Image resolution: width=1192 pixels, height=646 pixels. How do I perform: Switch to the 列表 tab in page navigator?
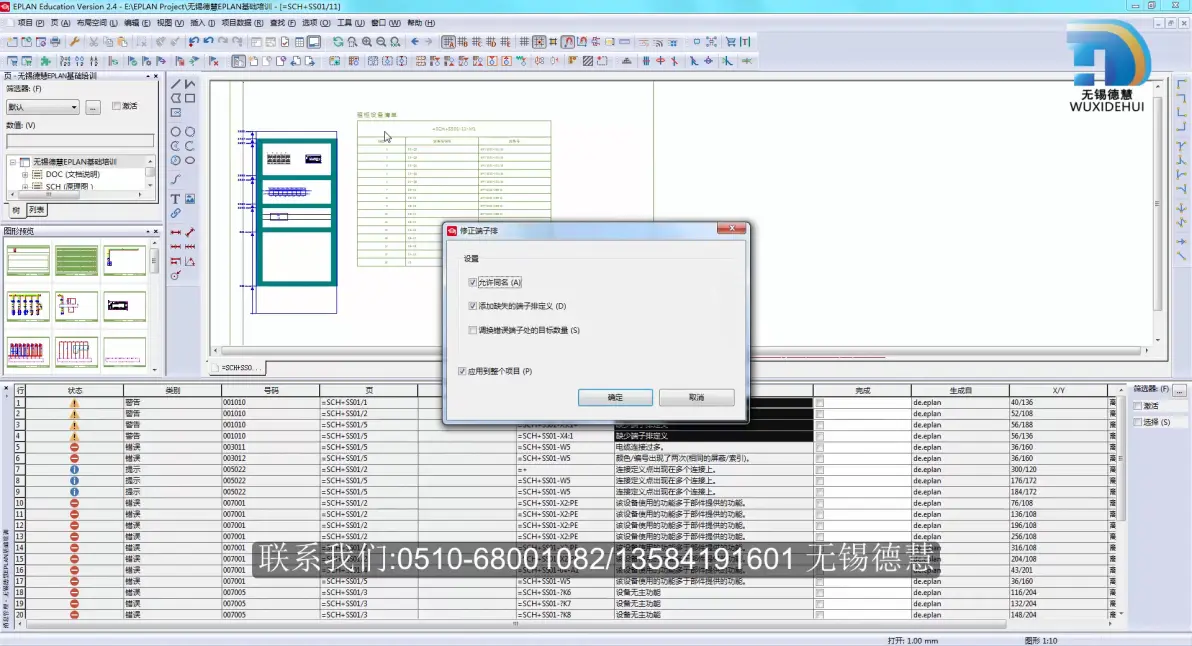coord(36,210)
